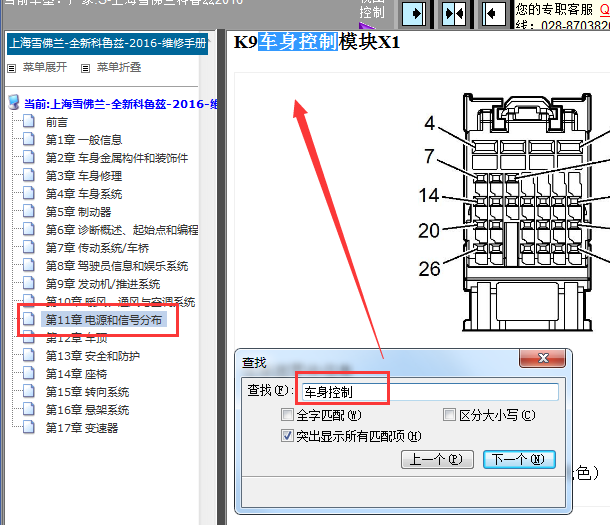The width and height of the screenshot is (610, 525).
Task: Click the K9车身控制模块X1 heading
Action: point(317,41)
